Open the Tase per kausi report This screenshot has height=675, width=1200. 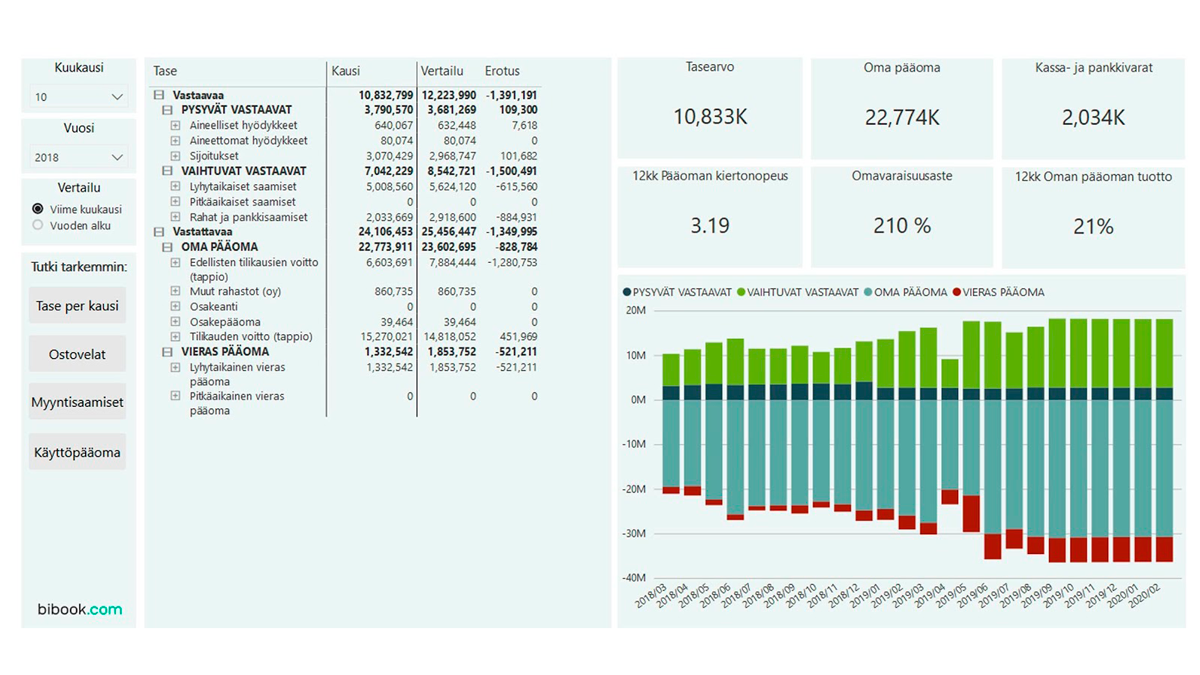[77, 305]
